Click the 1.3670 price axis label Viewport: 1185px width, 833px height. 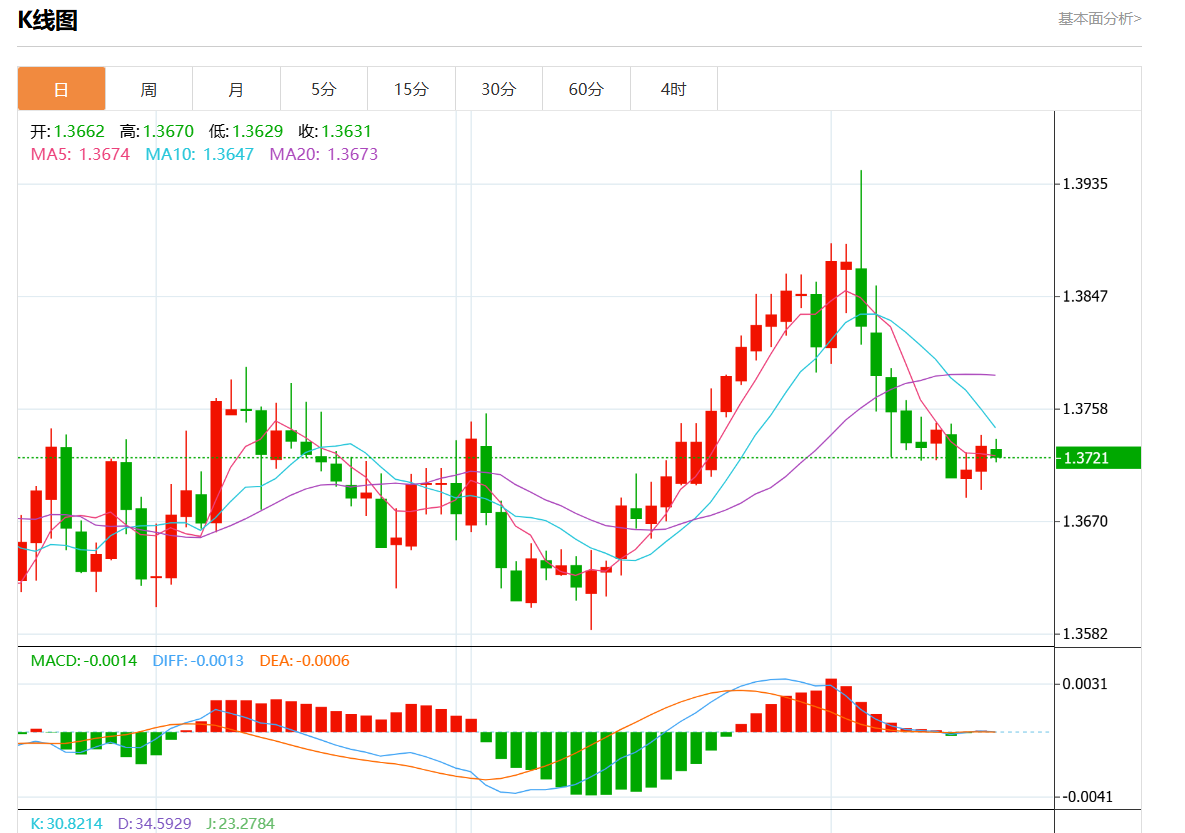[x=1085, y=522]
